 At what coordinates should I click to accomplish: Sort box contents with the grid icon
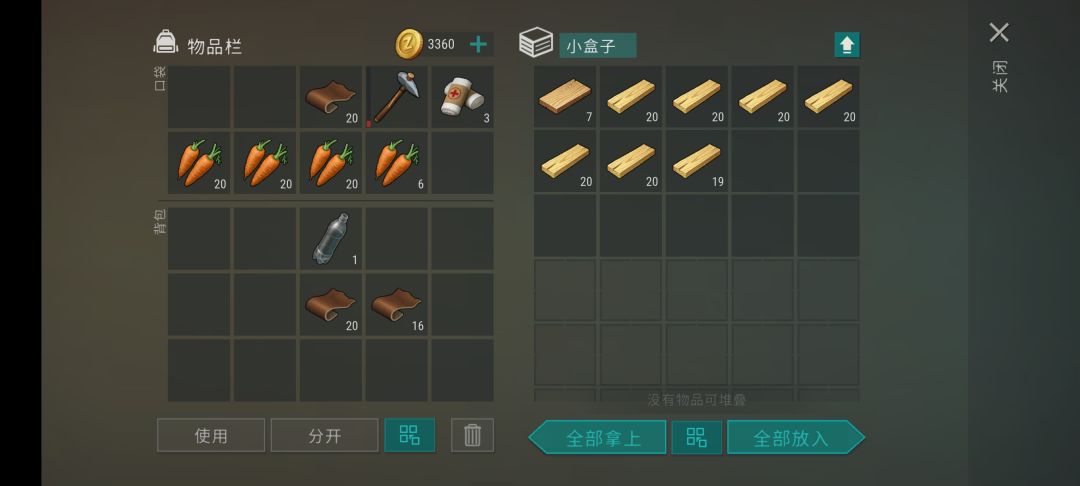pos(696,437)
